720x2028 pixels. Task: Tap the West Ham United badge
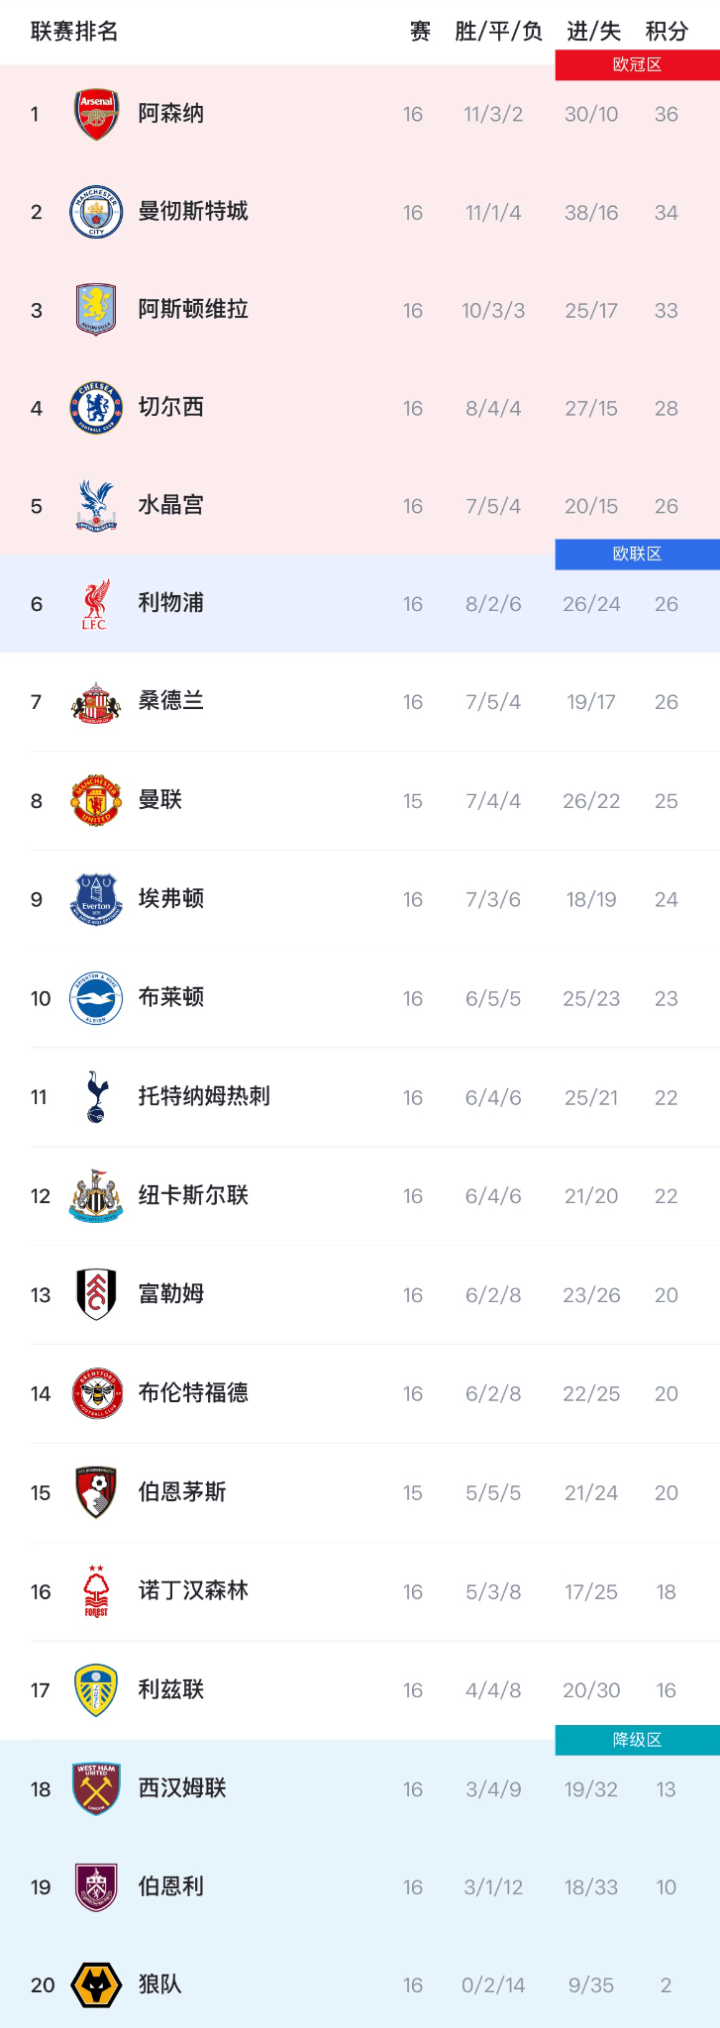point(96,1789)
